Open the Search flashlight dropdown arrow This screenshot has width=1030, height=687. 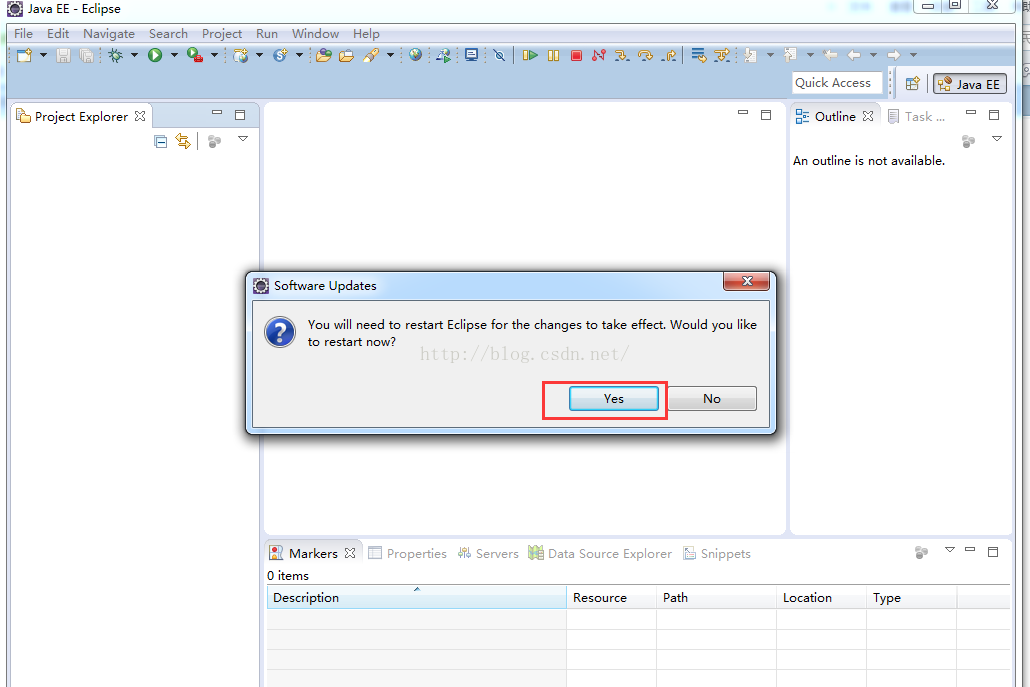click(390, 55)
